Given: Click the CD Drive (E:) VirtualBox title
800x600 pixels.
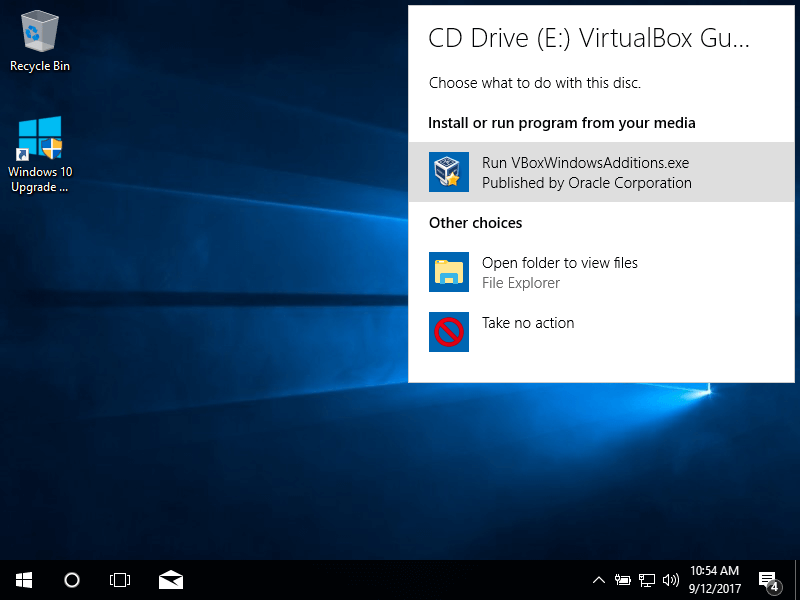Looking at the screenshot, I should click(589, 38).
